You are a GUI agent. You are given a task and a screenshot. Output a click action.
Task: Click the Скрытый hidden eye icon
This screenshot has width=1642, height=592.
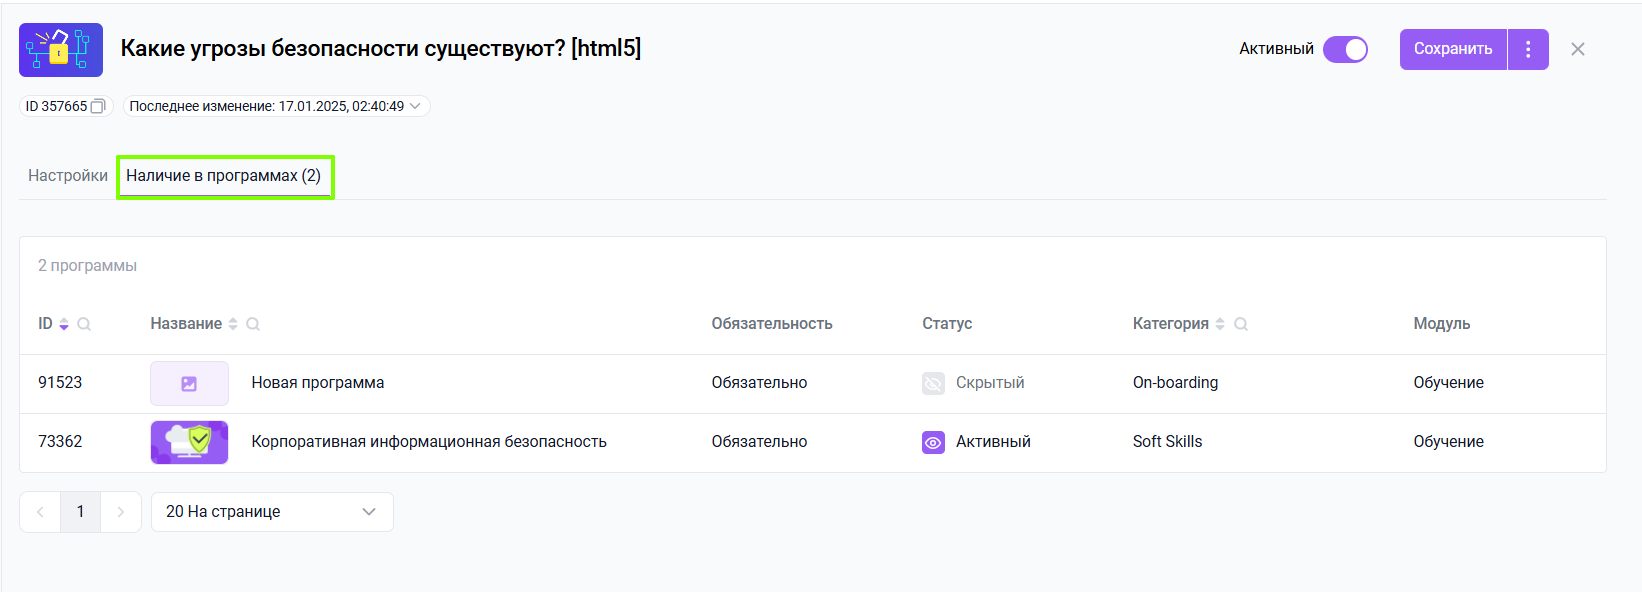933,383
